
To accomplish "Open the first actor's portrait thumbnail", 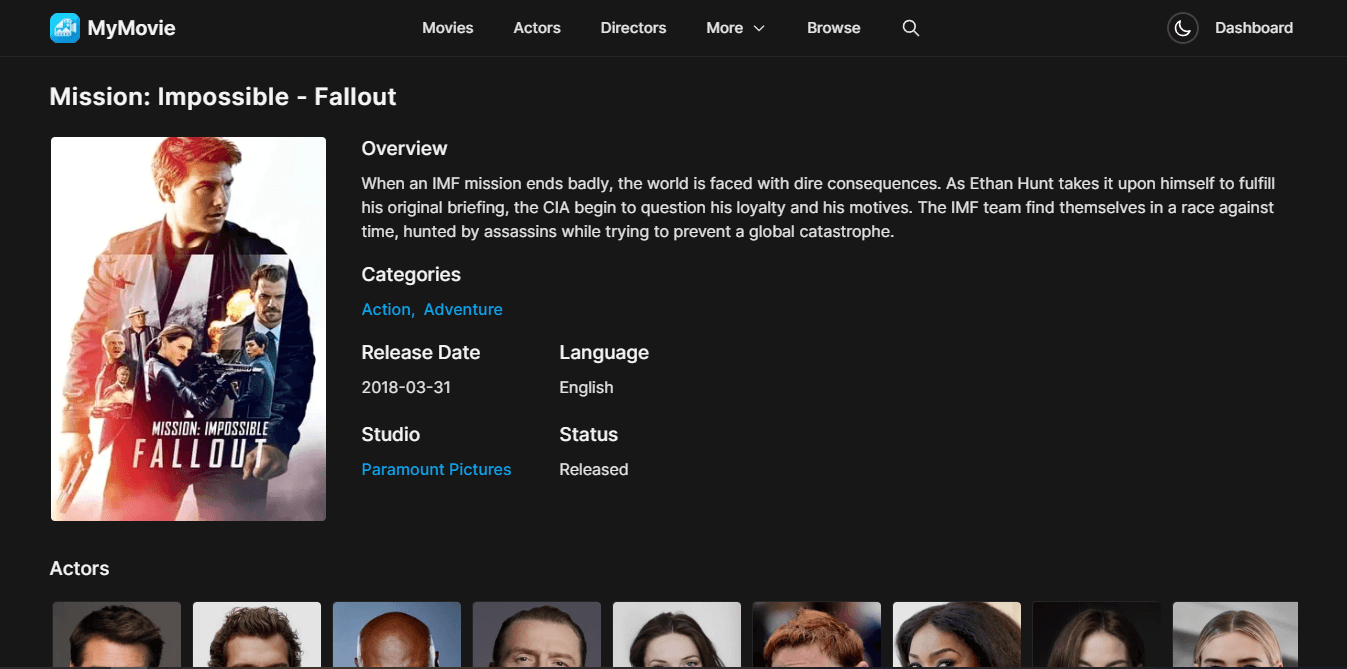I will coord(117,635).
